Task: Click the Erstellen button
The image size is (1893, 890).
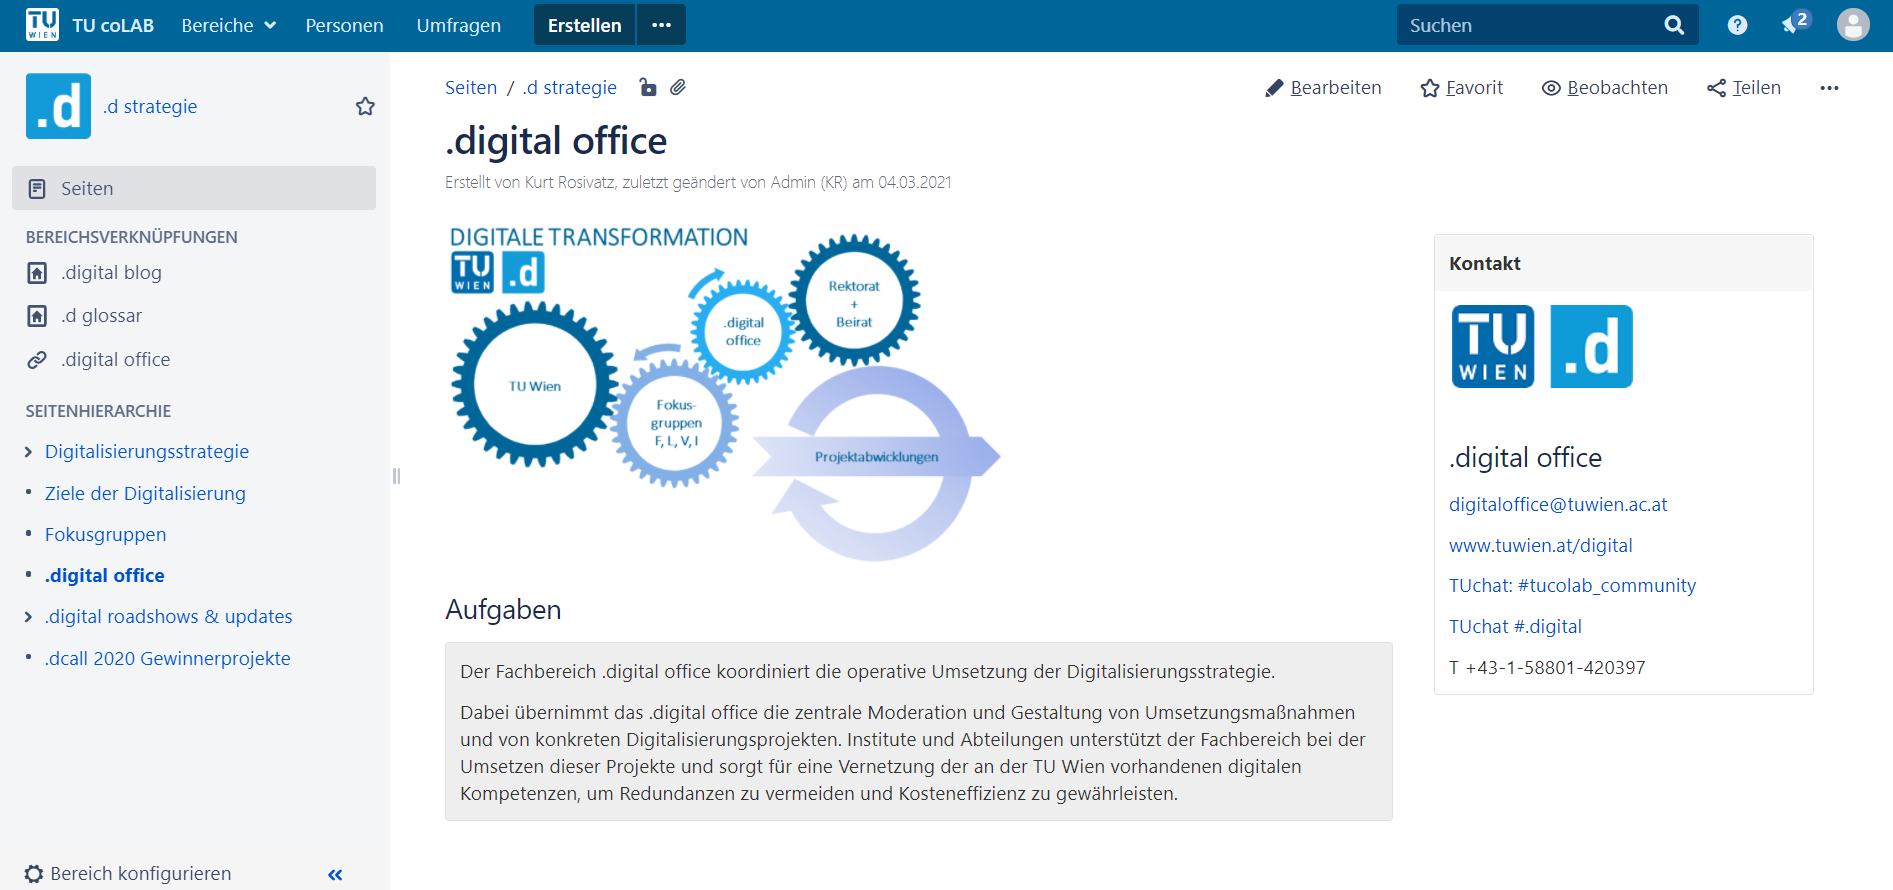Action: pos(584,25)
